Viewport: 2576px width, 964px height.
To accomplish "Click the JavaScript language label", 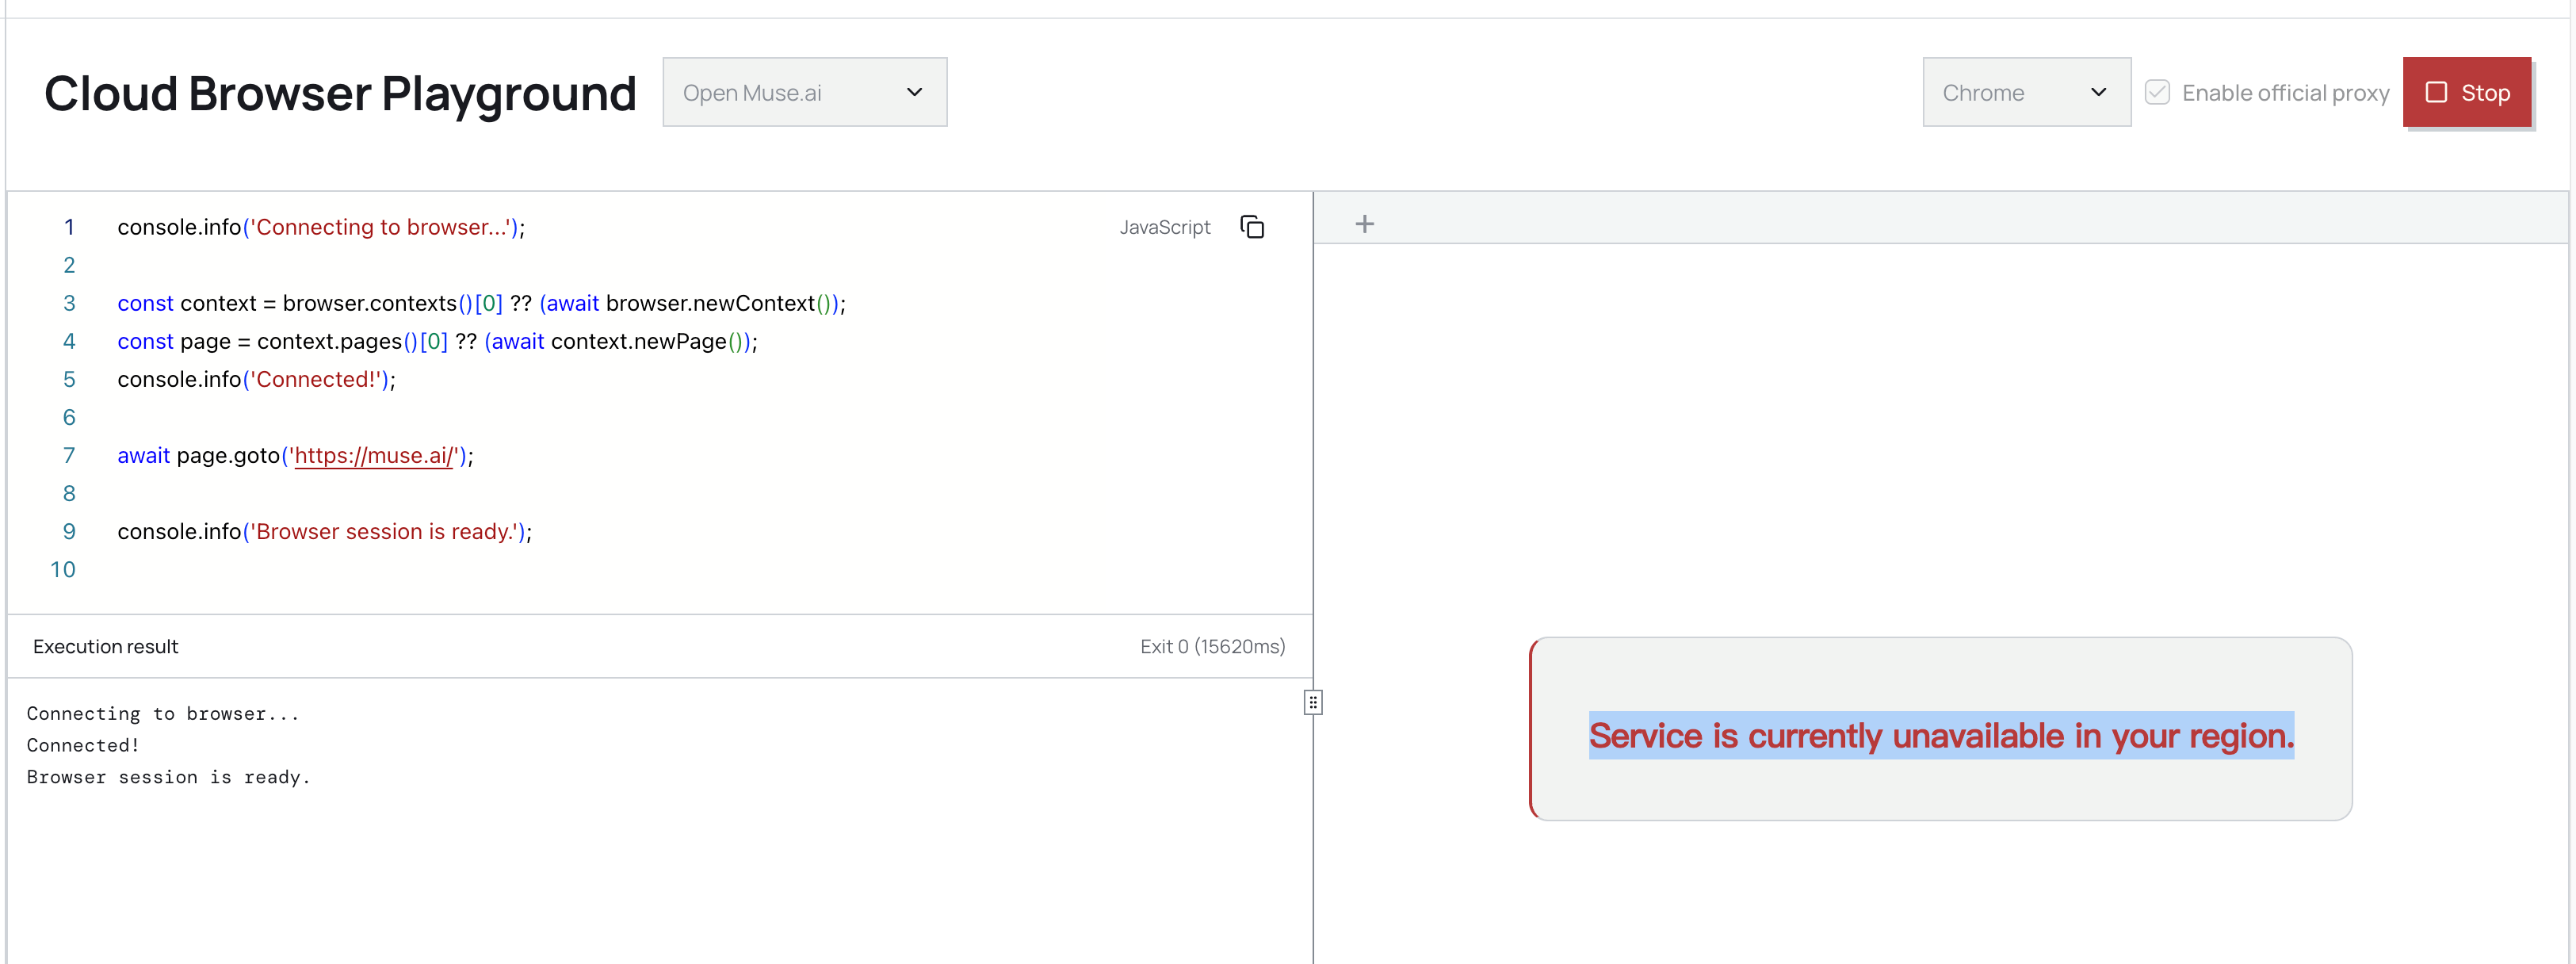I will click(x=1164, y=227).
